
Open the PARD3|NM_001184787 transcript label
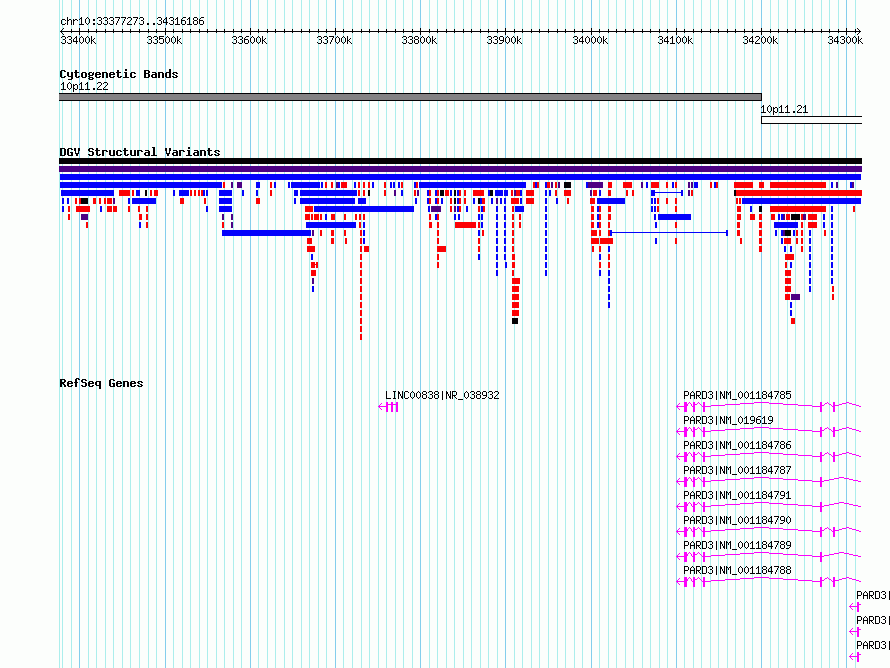pyautogui.click(x=737, y=470)
